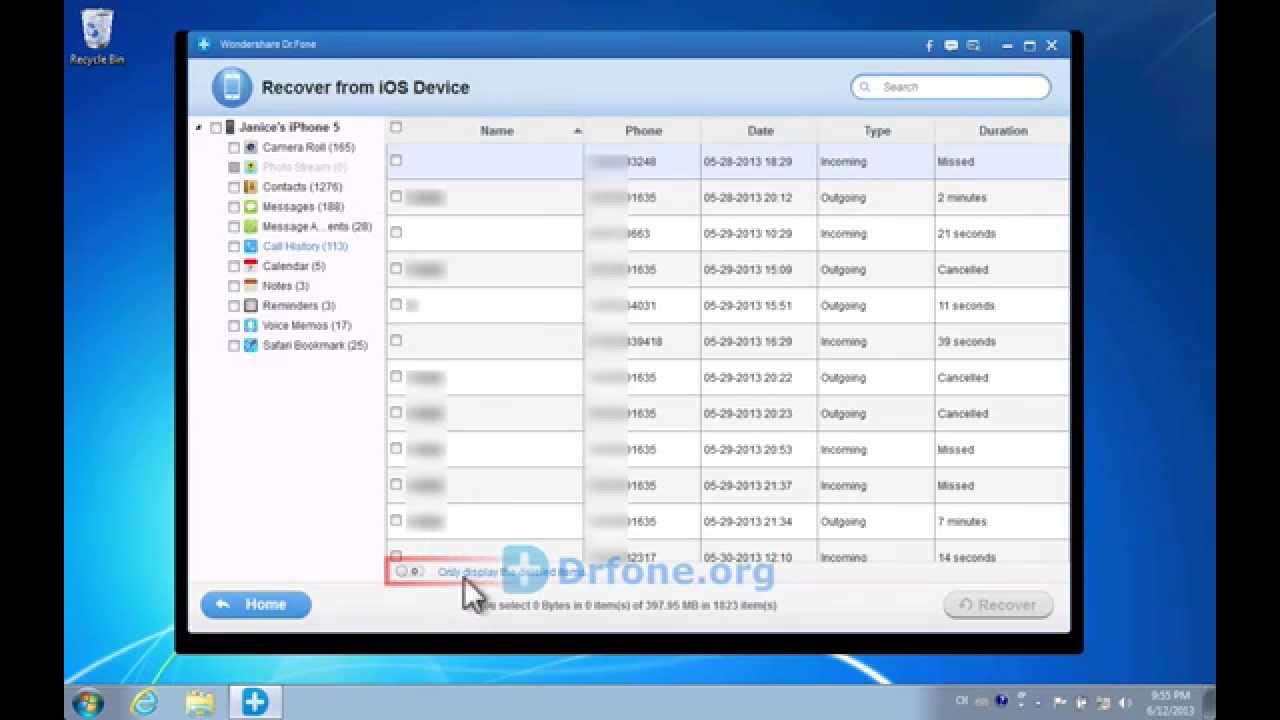
Task: Check the Janice's iPhone 5 device checkbox
Action: [x=216, y=128]
